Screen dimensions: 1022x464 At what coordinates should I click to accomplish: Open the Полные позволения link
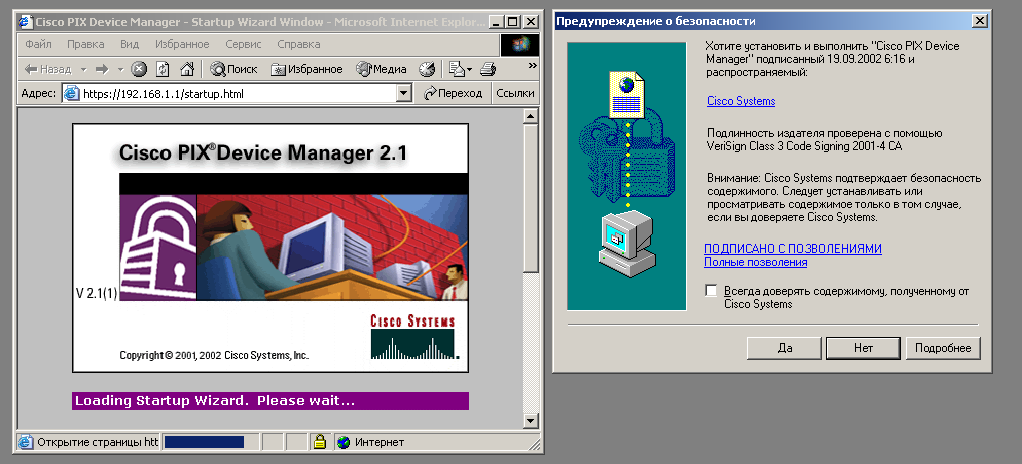click(x=755, y=263)
